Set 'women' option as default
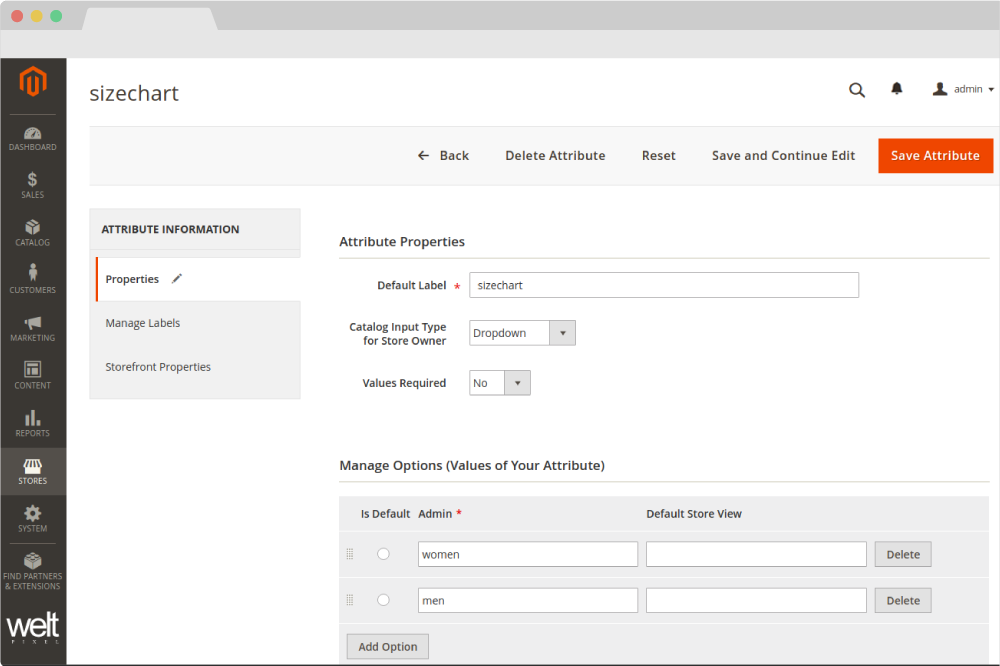Screen dimensions: 1000x666 pos(383,554)
